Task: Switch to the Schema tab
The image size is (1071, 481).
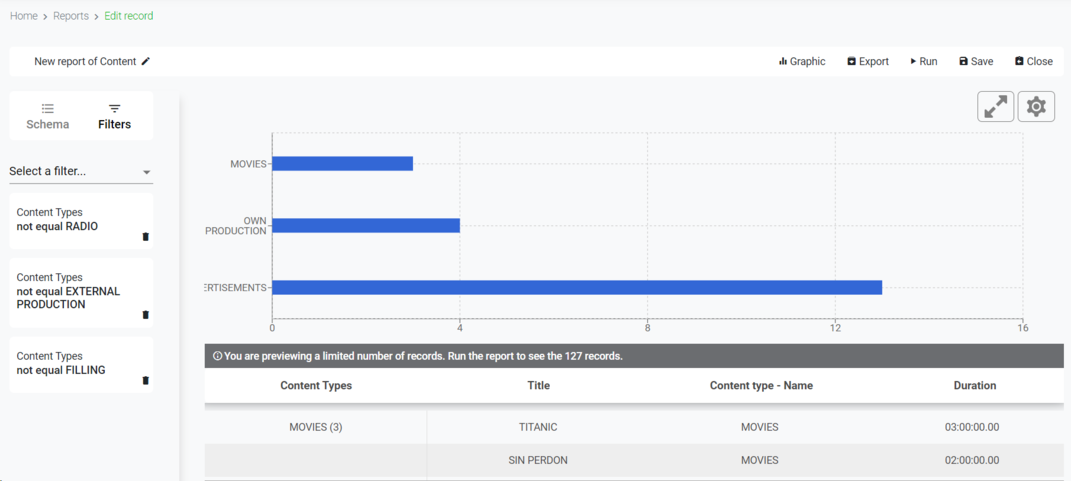Action: [47, 116]
